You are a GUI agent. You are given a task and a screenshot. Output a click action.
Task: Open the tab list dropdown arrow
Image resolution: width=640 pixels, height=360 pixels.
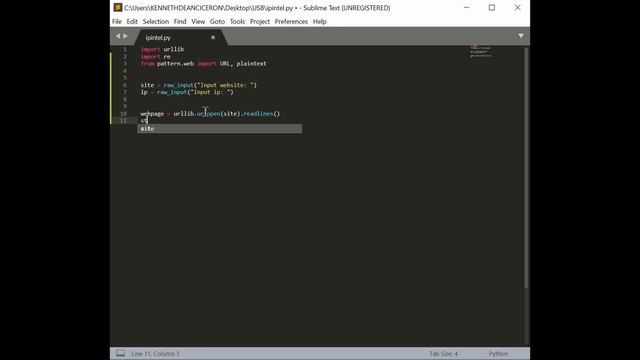[521, 36]
